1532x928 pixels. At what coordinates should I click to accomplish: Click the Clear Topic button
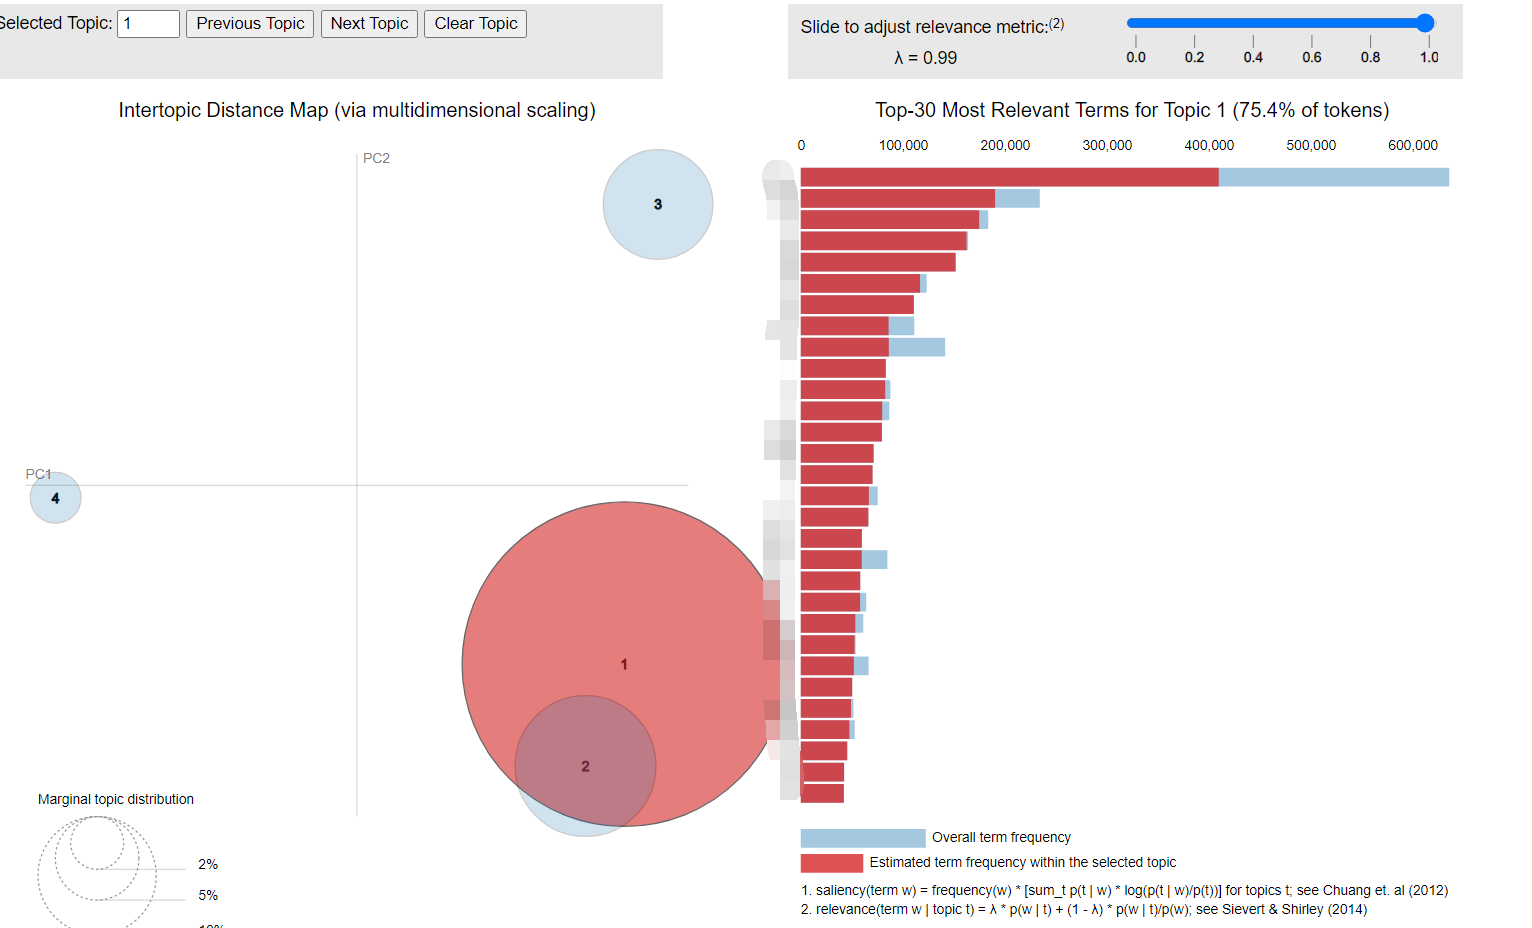pos(476,24)
